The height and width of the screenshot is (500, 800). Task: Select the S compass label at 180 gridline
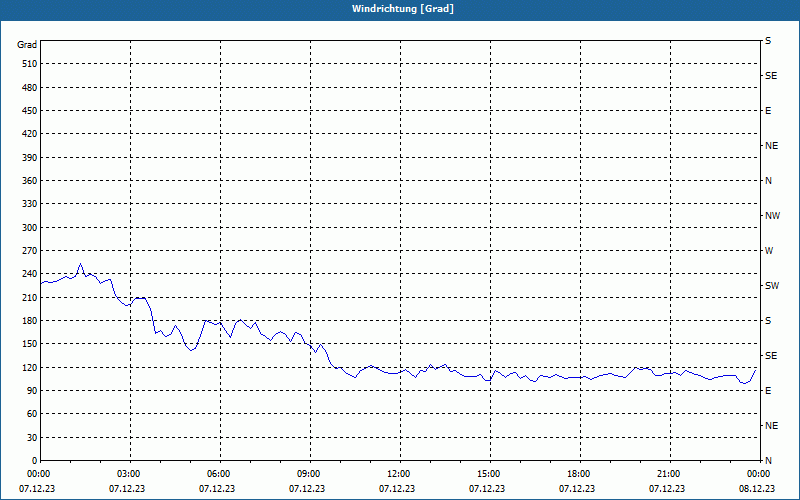(x=768, y=320)
